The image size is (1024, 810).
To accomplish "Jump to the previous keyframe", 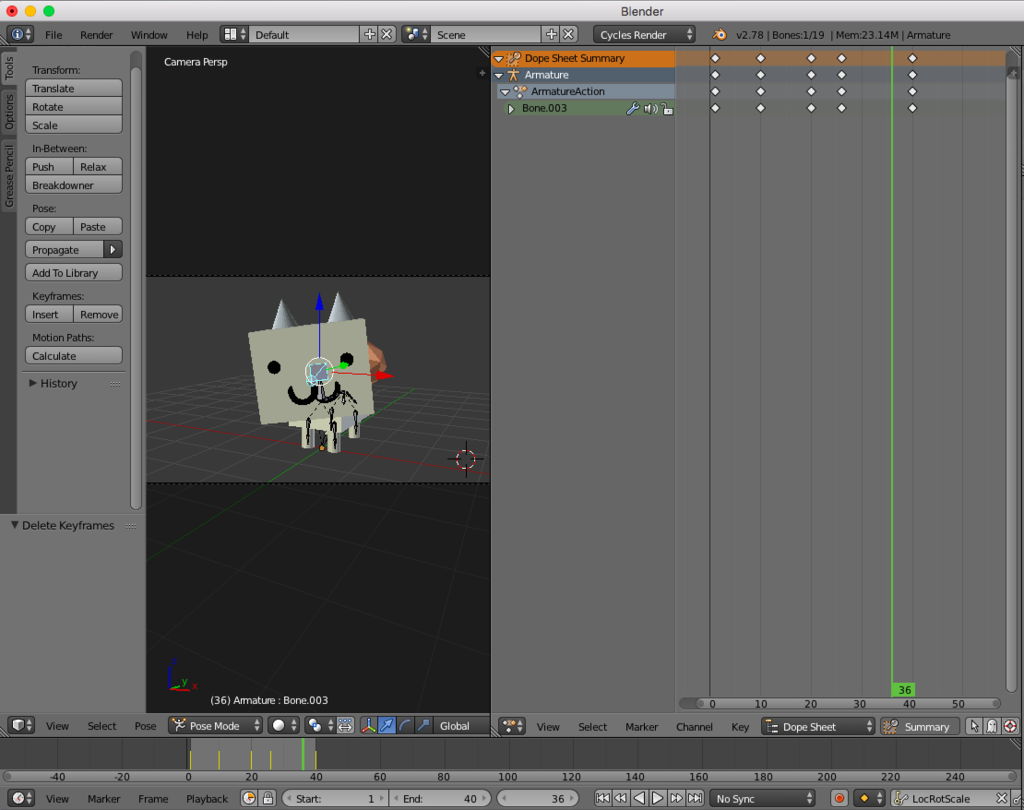I will 621,798.
